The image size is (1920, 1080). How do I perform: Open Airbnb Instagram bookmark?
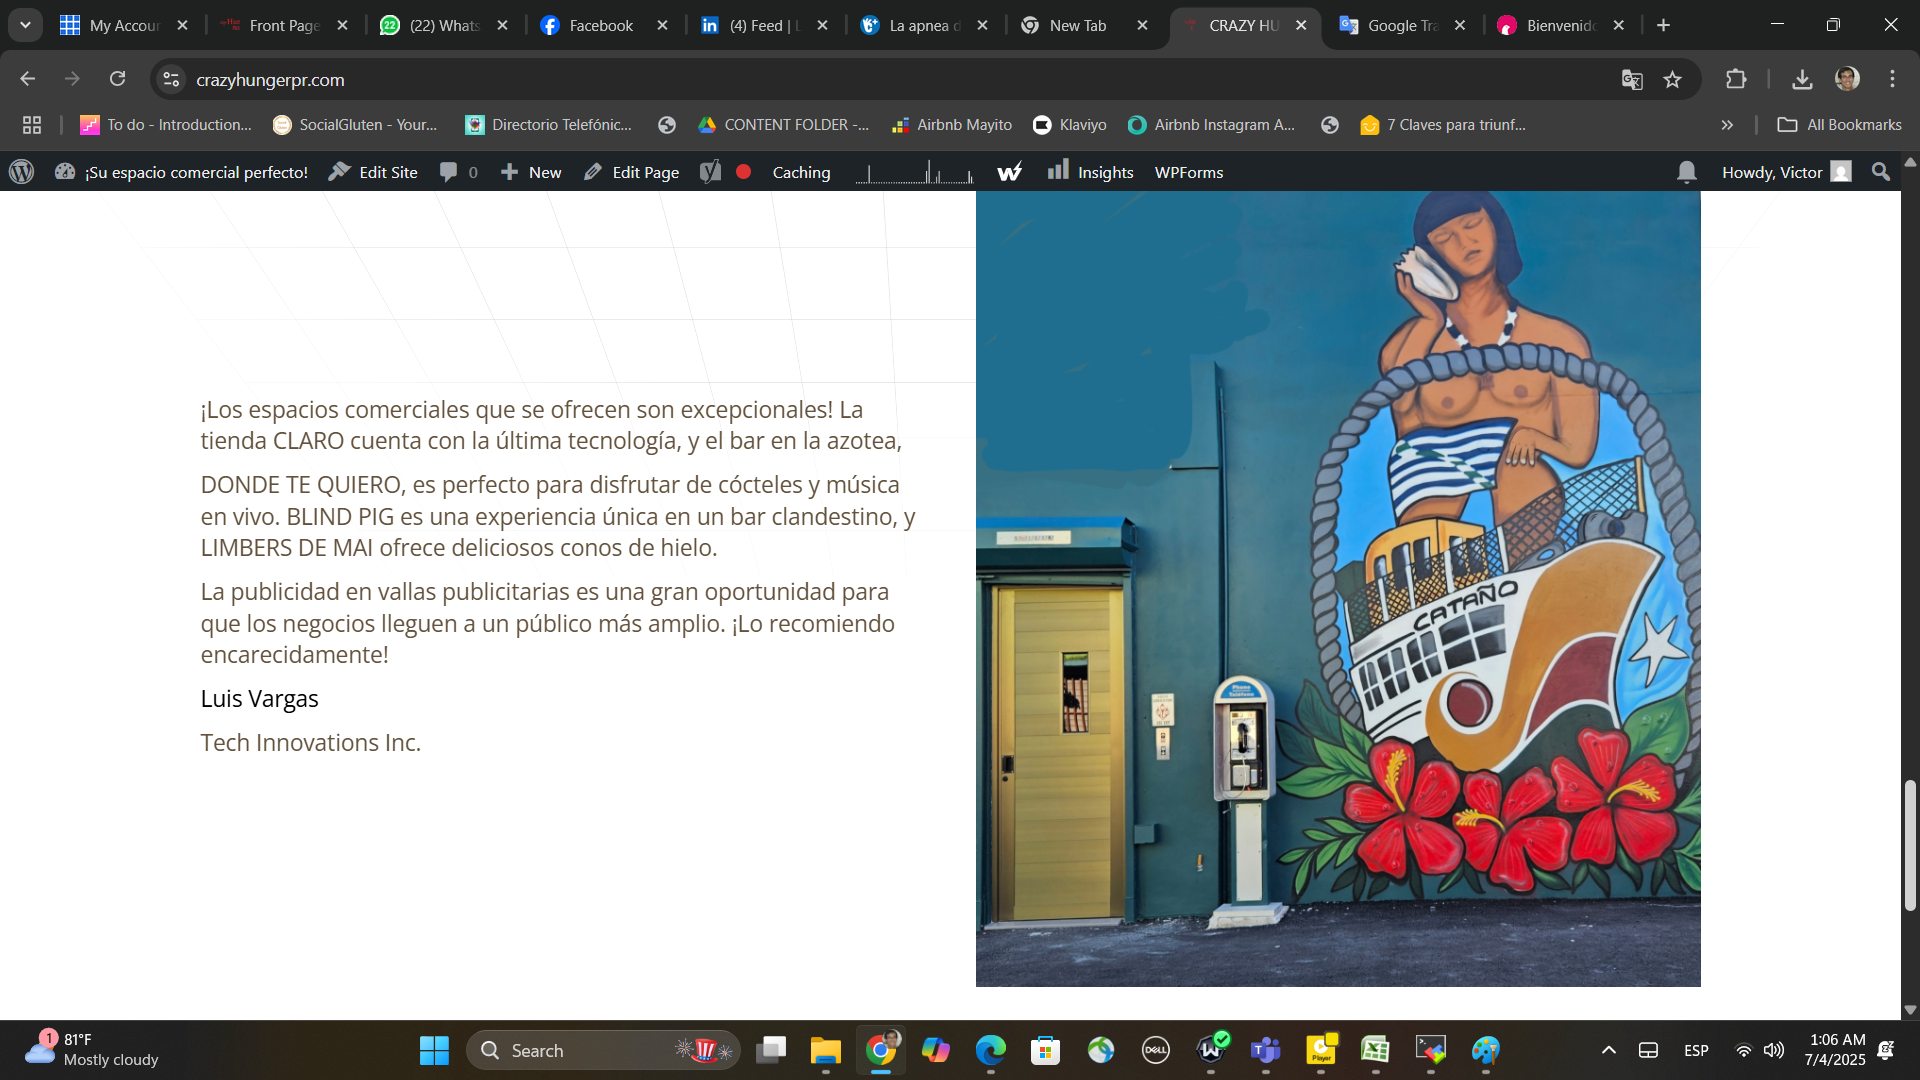point(1211,125)
